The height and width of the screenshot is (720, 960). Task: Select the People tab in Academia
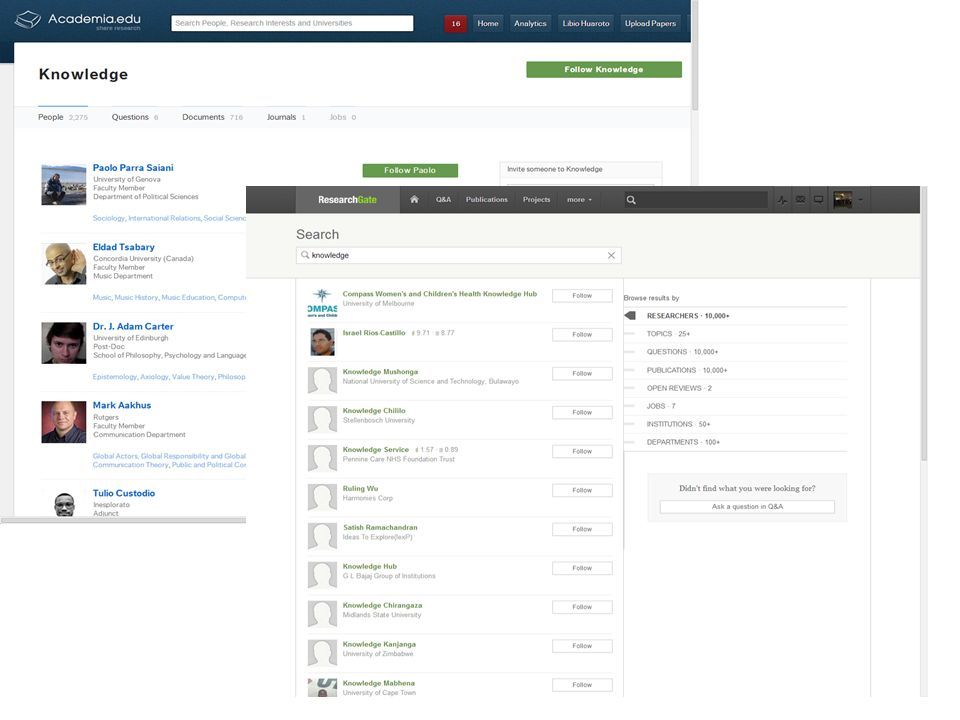pos(62,117)
